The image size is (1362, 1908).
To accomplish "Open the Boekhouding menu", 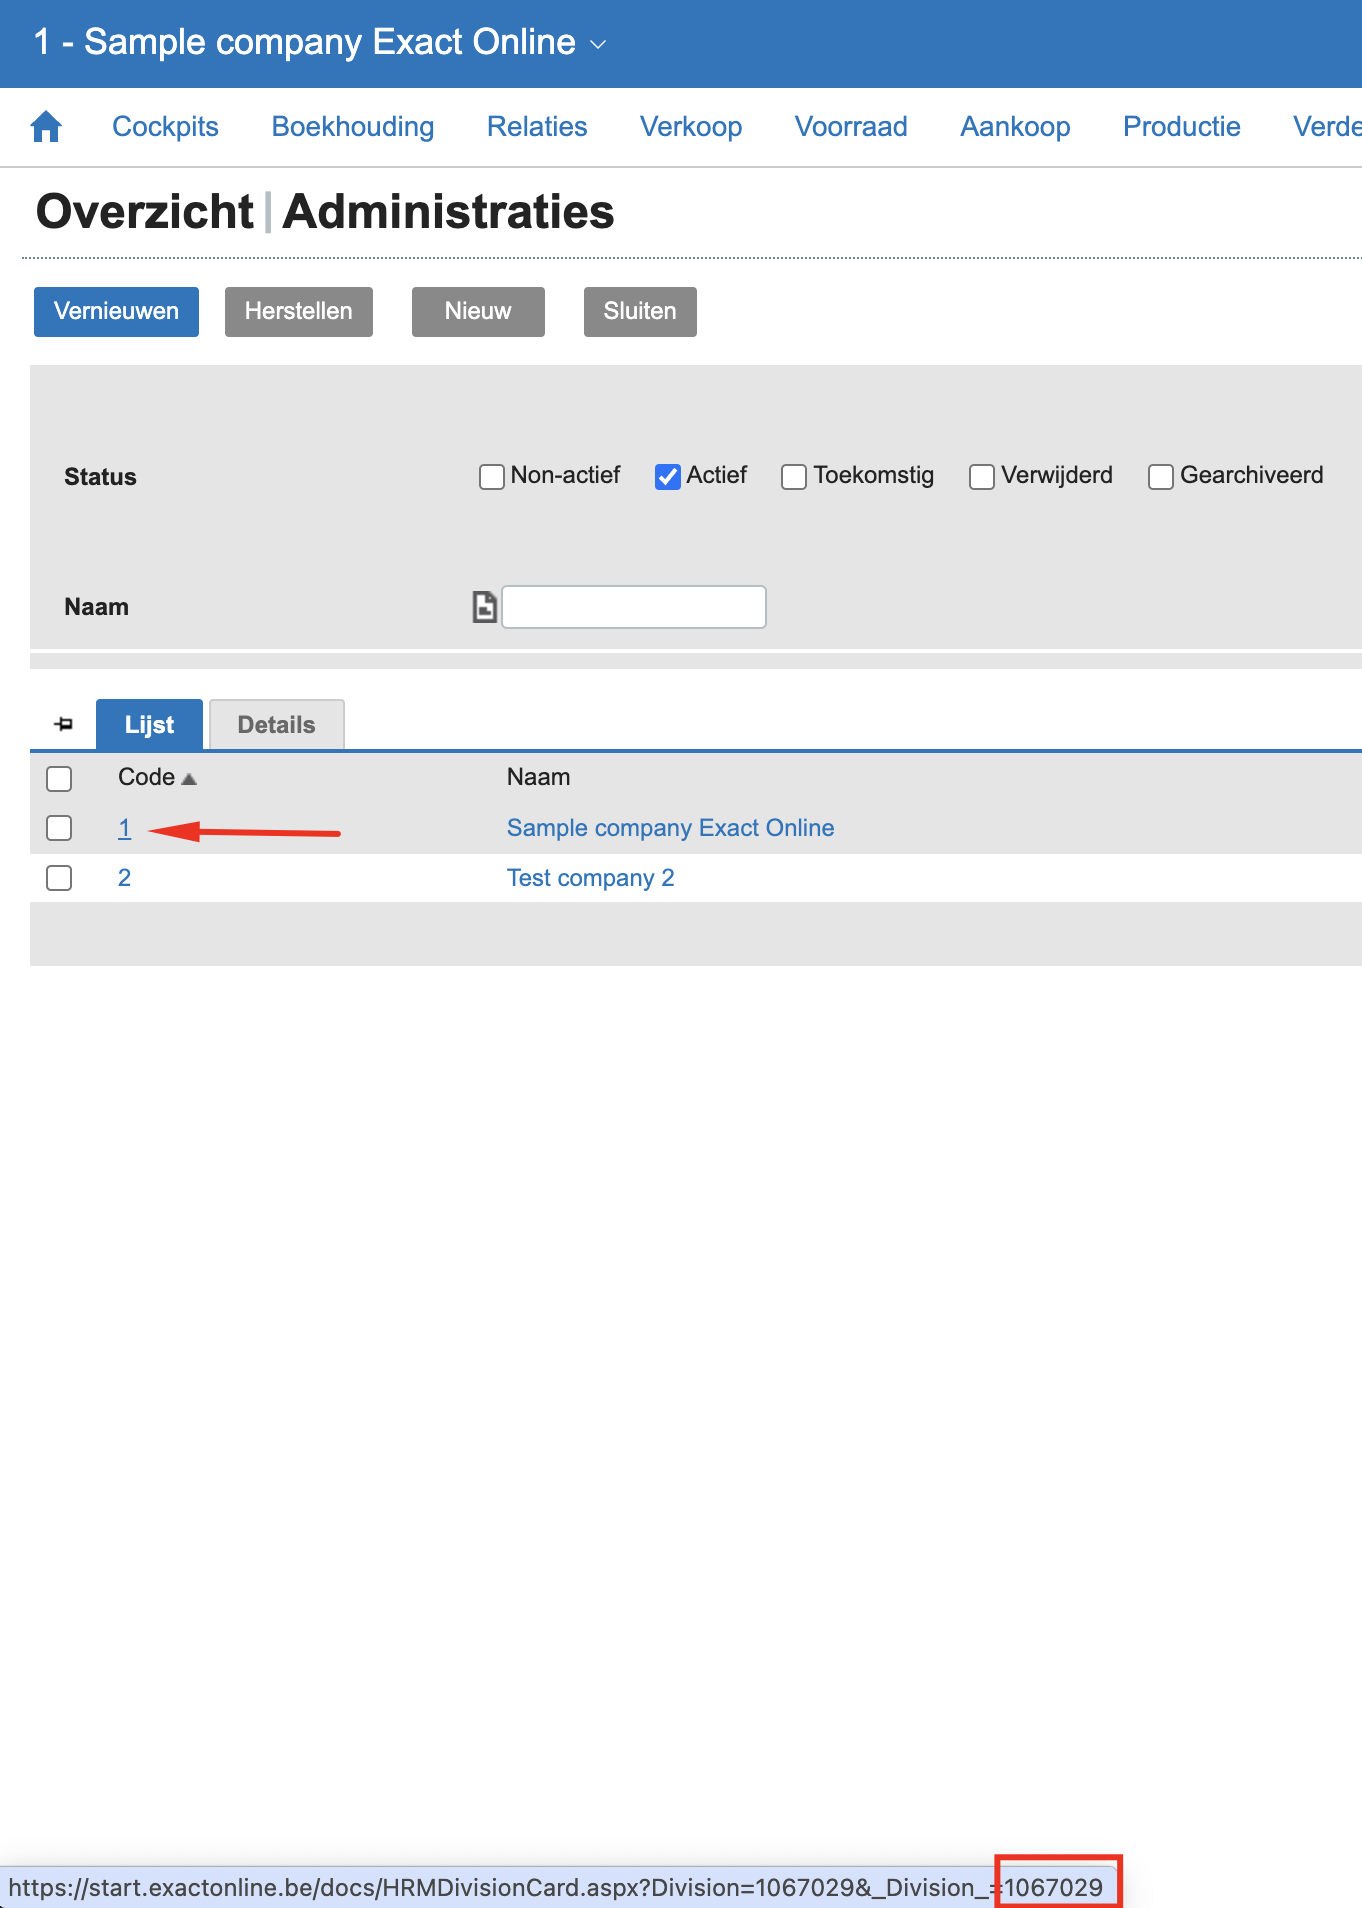I will 352,127.
